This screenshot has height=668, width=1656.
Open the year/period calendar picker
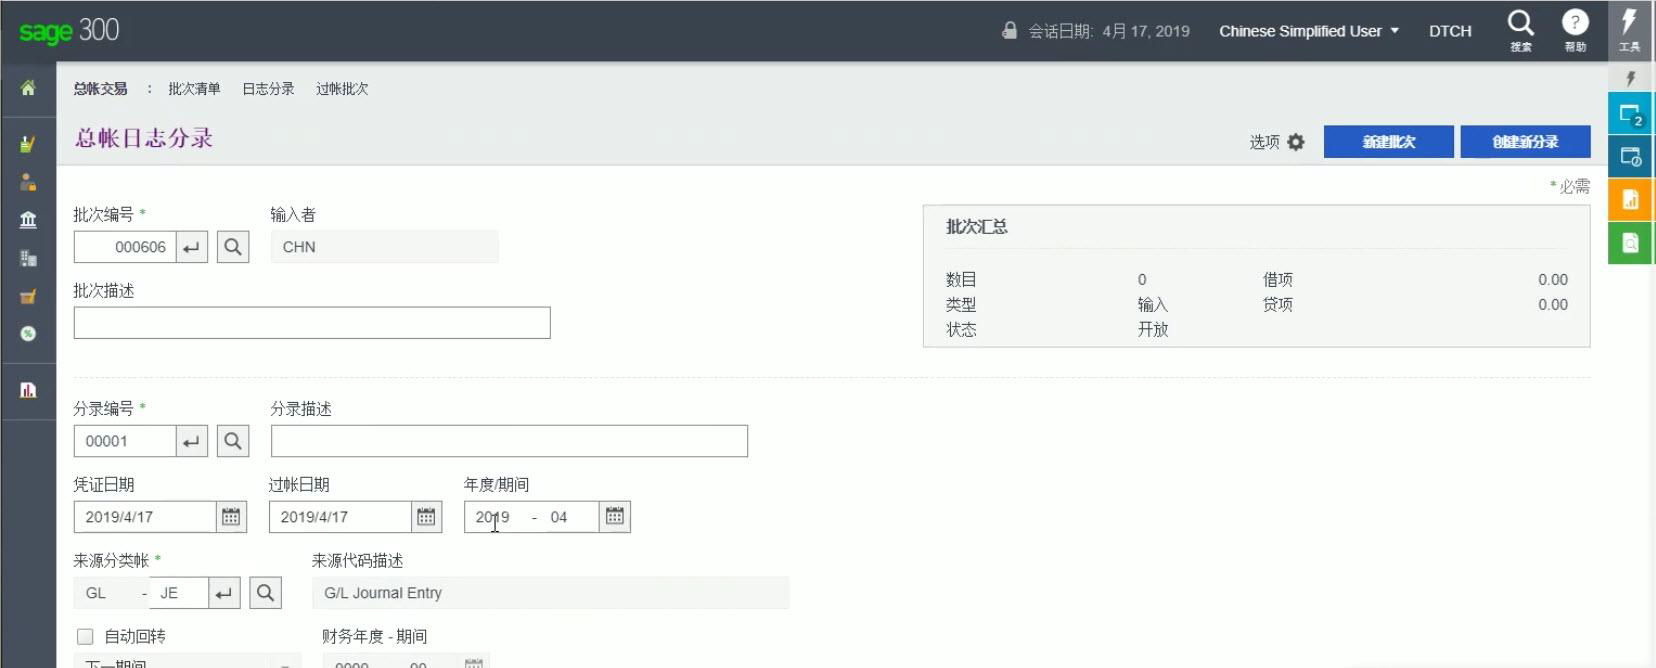click(614, 517)
